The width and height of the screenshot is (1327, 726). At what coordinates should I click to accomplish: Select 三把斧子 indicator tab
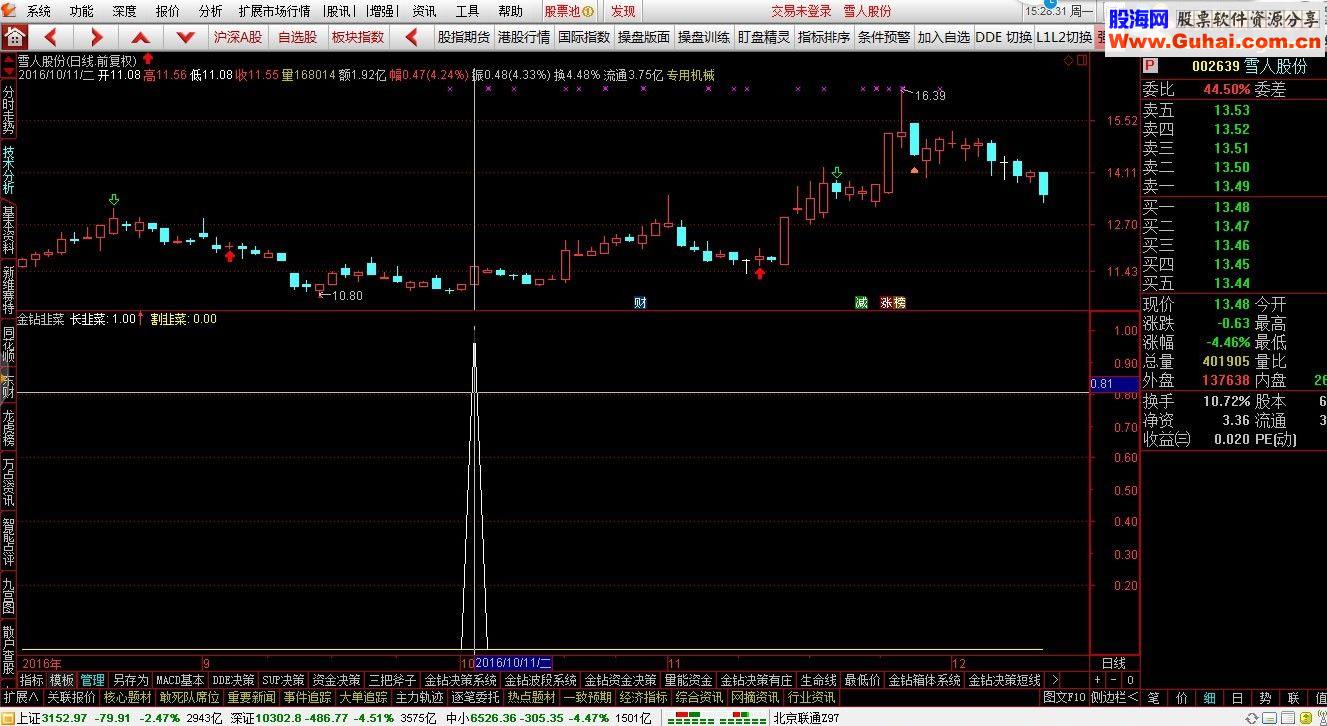392,680
